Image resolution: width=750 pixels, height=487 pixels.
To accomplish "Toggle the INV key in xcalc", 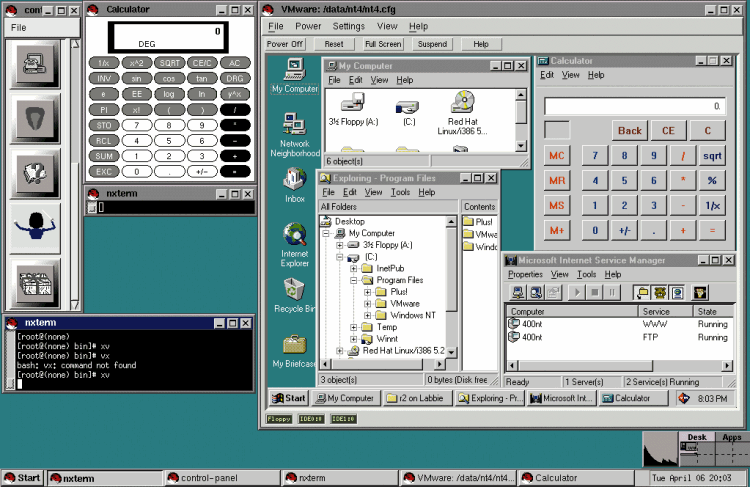I will [x=104, y=78].
